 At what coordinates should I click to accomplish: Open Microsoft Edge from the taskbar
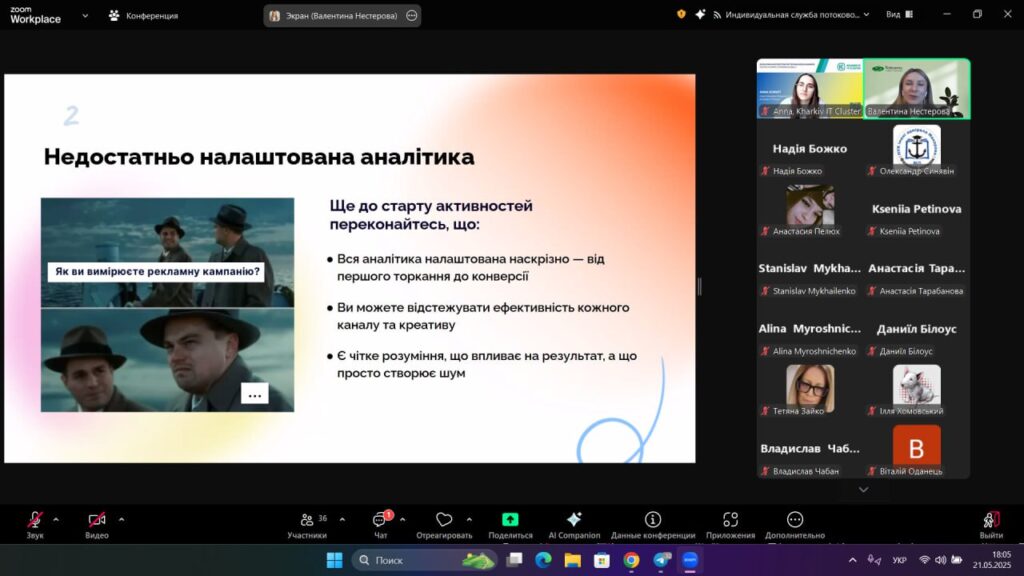click(543, 560)
